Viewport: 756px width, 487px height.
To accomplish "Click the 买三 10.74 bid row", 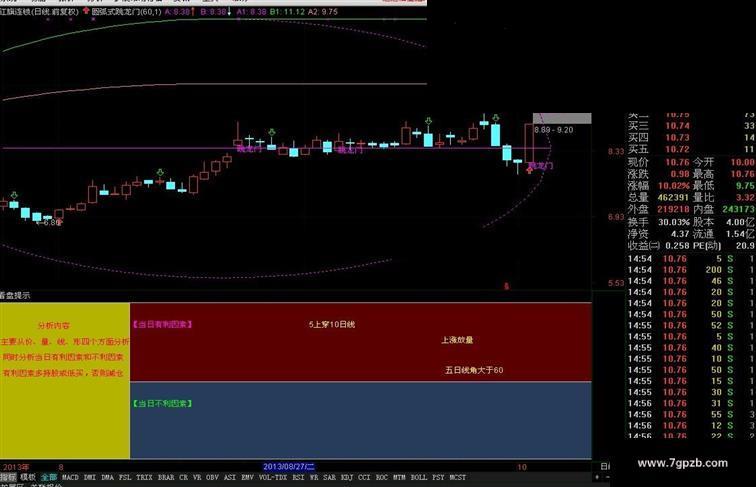I will (690, 126).
